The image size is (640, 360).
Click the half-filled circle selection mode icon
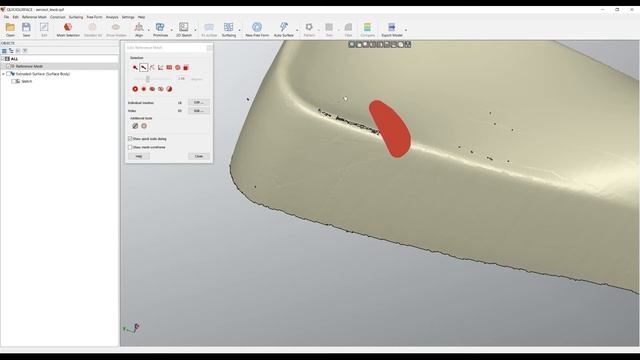(169, 89)
